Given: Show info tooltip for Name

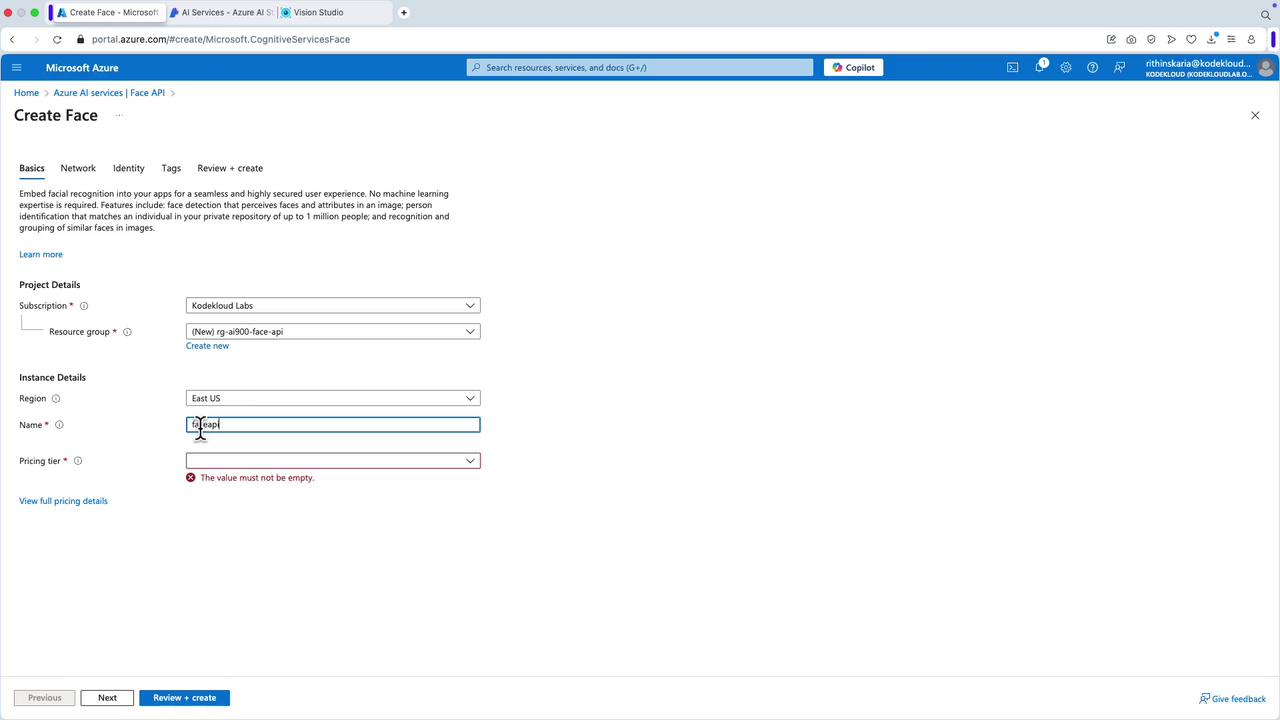Looking at the screenshot, I should click(x=59, y=425).
